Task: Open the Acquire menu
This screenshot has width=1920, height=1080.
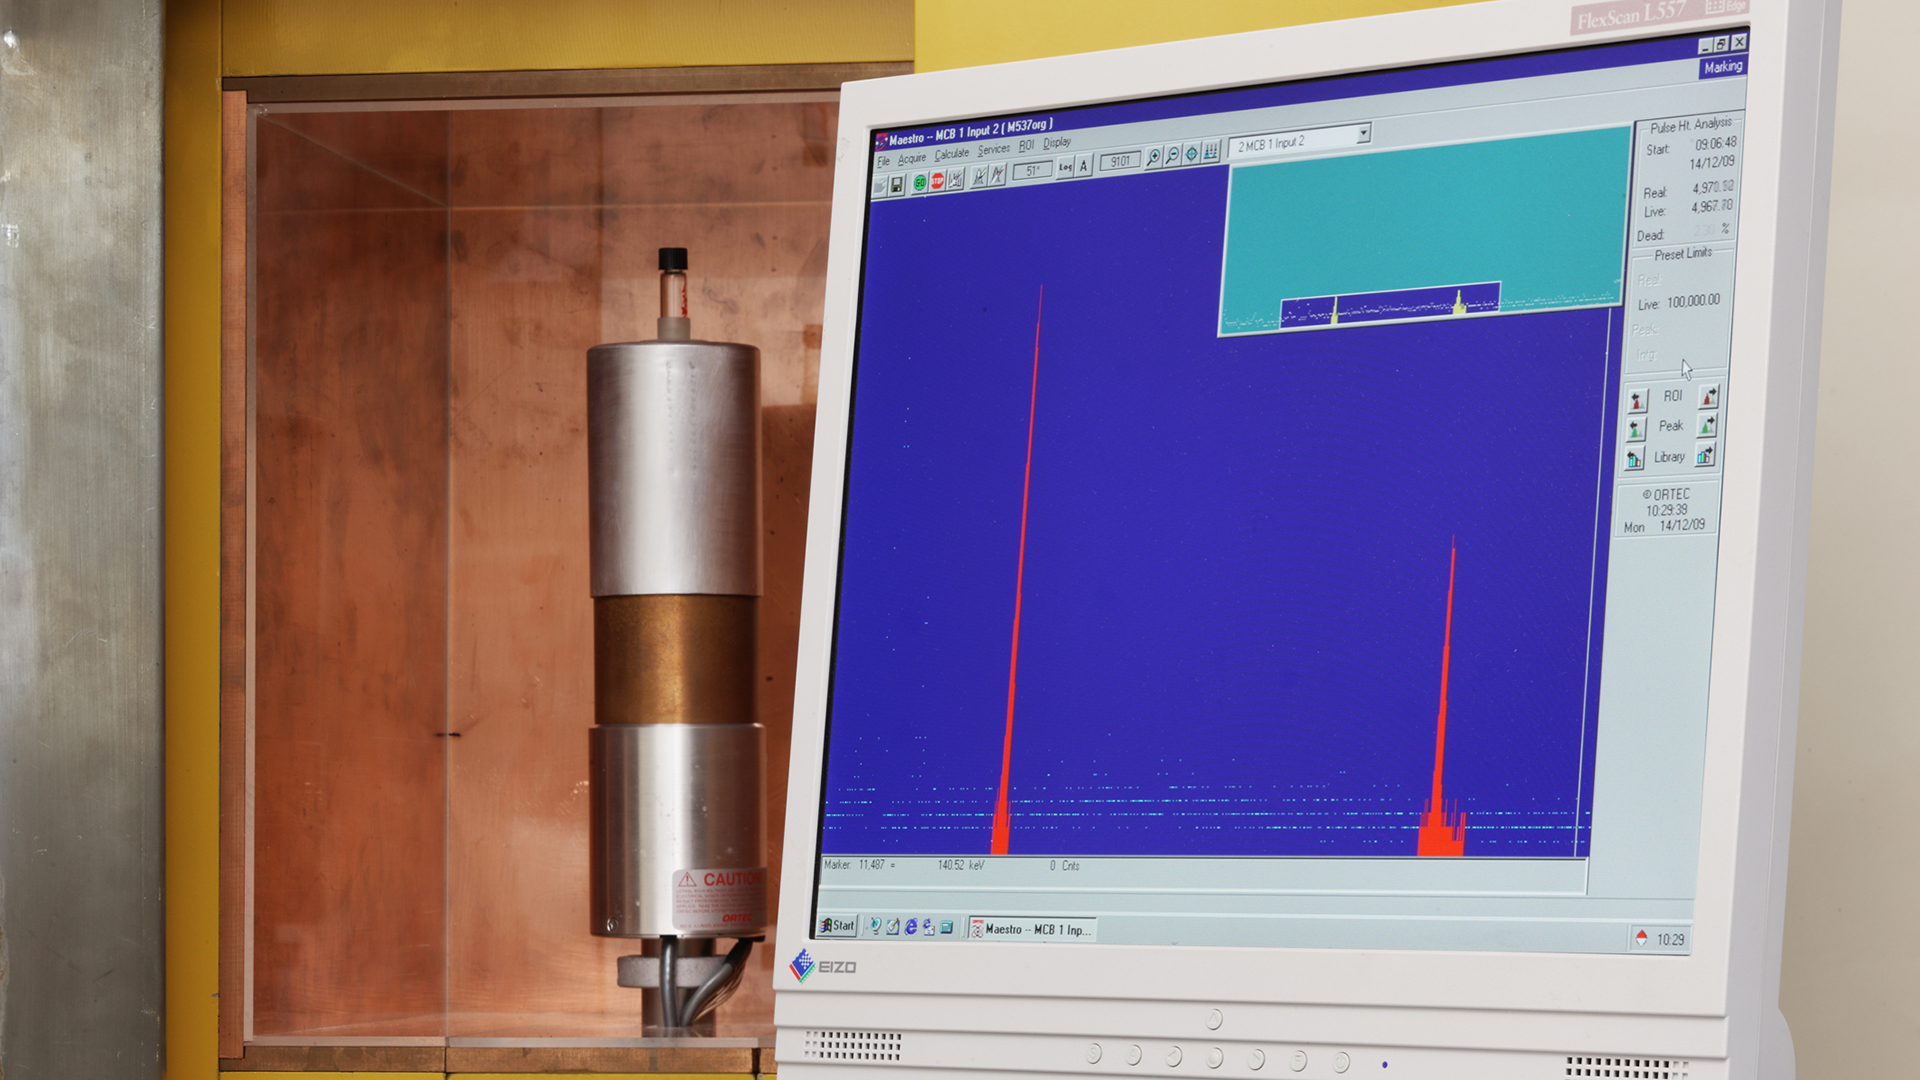Action: coord(911,159)
